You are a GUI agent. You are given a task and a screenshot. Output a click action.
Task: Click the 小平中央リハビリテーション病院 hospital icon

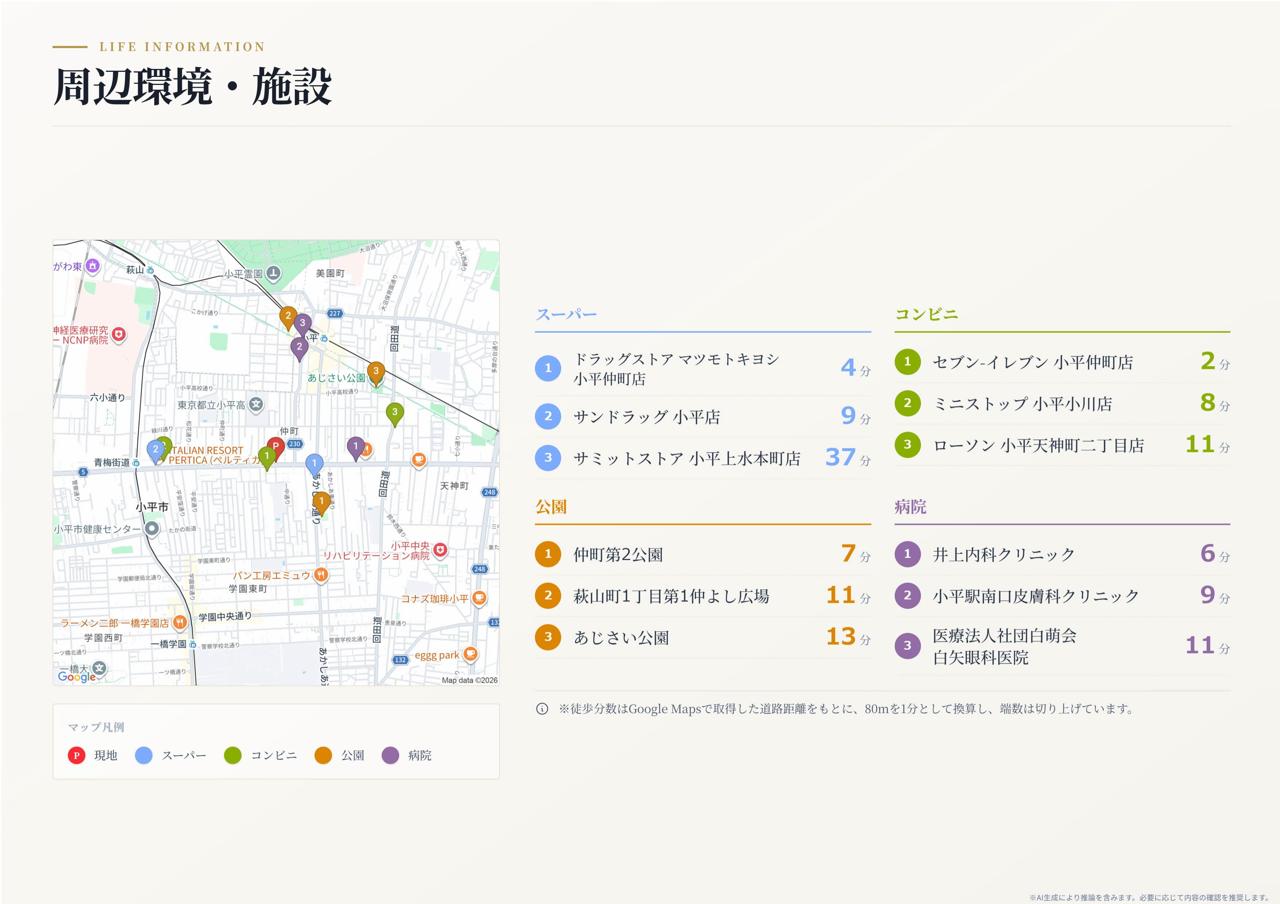click(440, 550)
